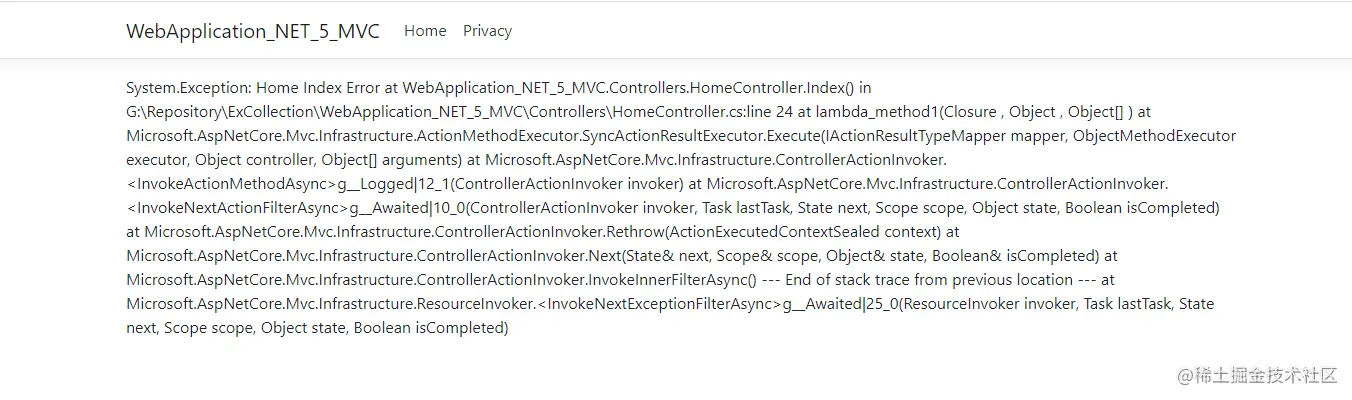The image size is (1352, 400).
Task: Go to the Home nav item
Action: tap(425, 31)
